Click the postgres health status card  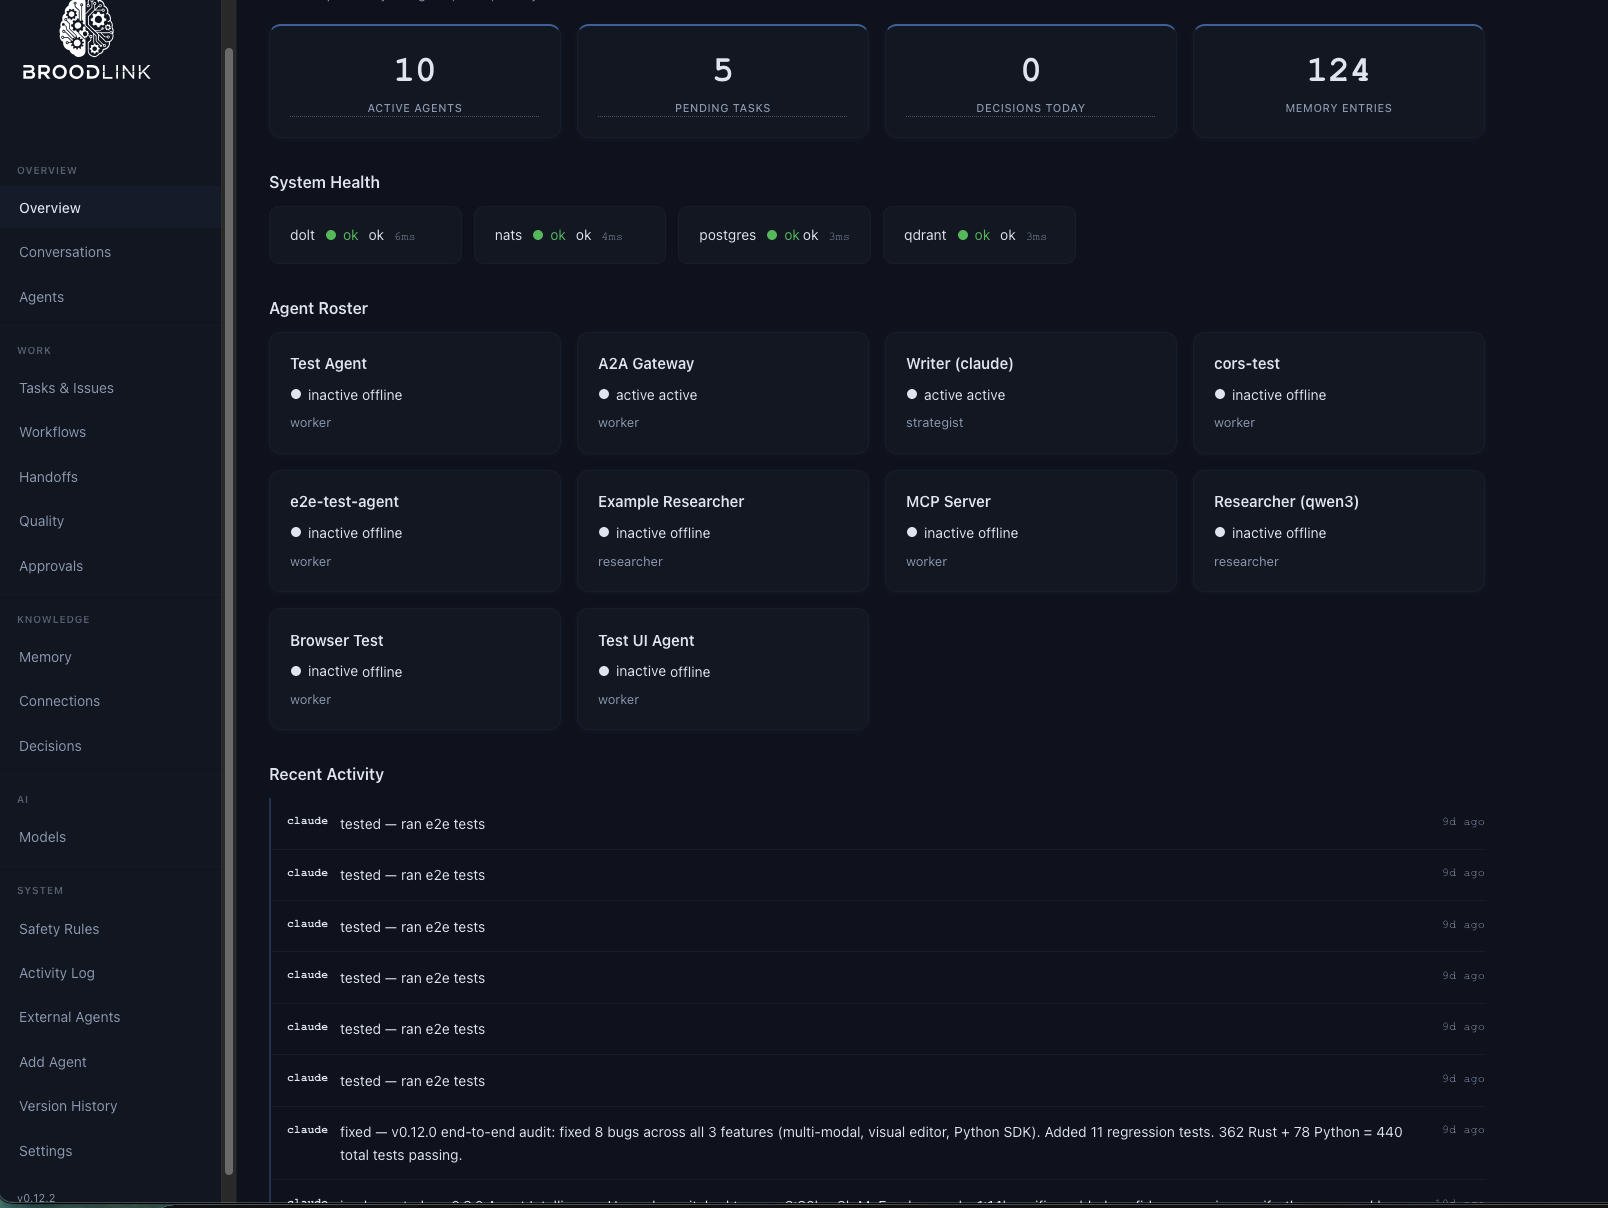point(774,235)
